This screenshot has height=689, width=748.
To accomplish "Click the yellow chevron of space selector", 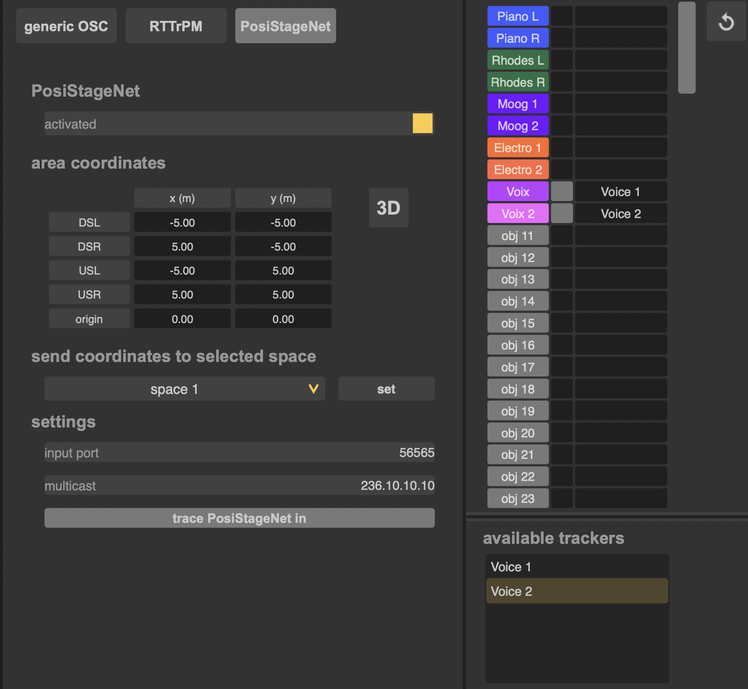I will click(x=313, y=389).
